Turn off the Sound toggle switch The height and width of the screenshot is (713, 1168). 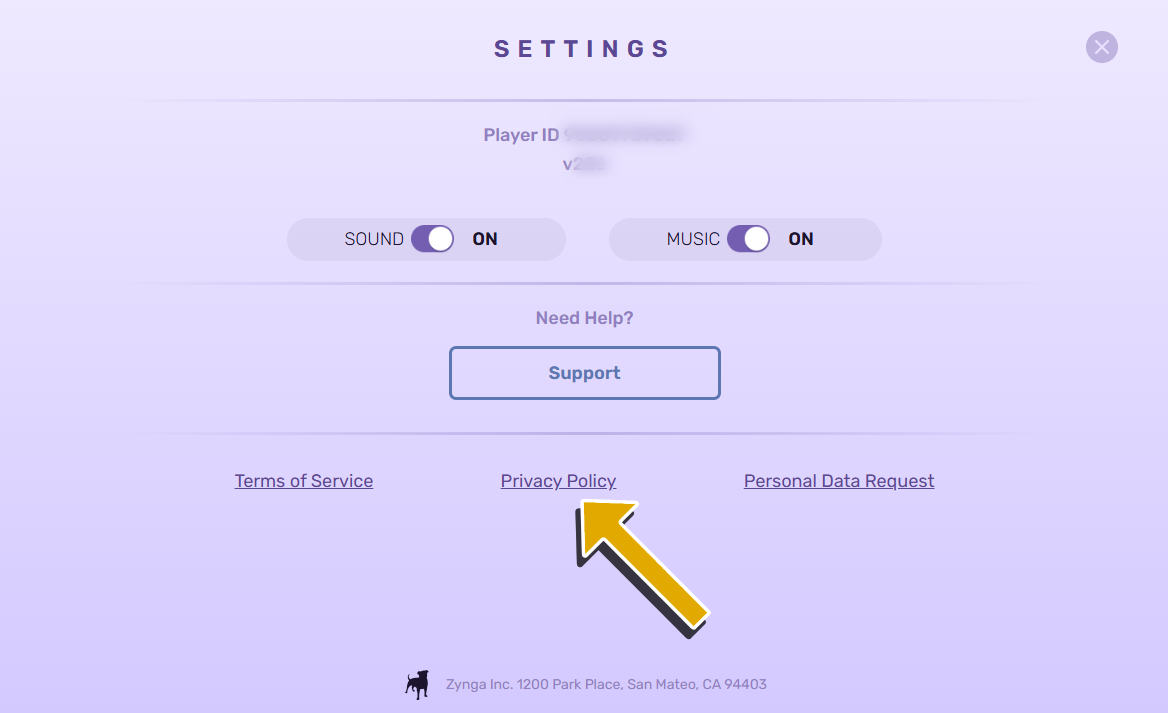pos(432,239)
